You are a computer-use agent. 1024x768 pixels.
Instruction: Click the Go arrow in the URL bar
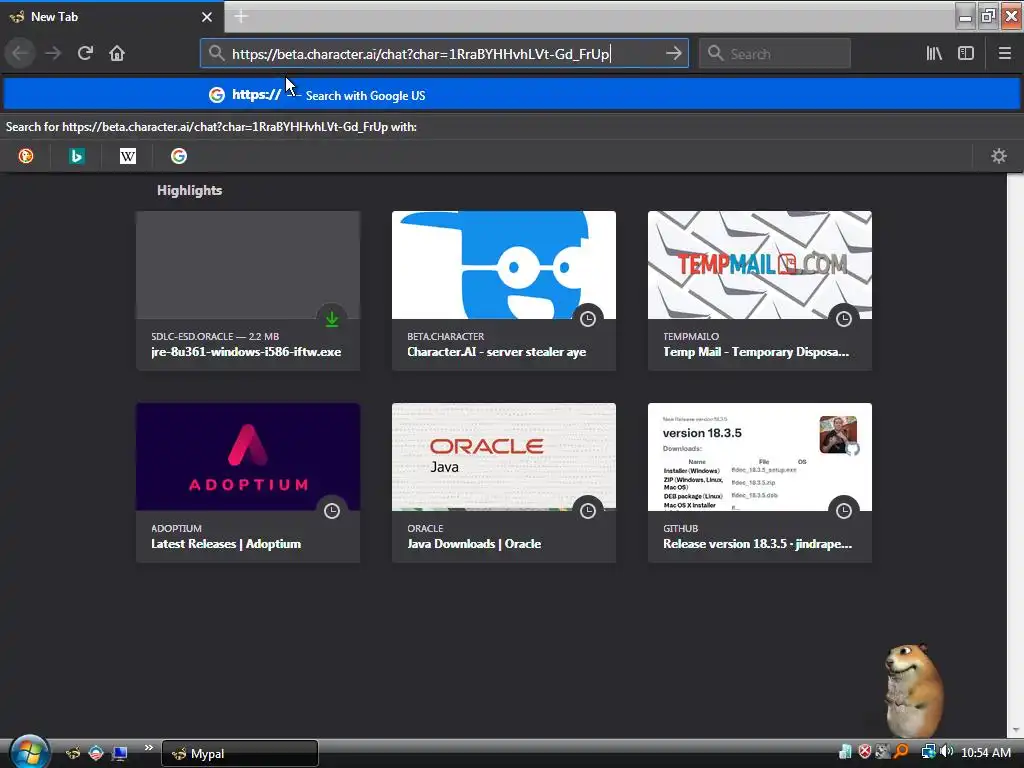[673, 54]
